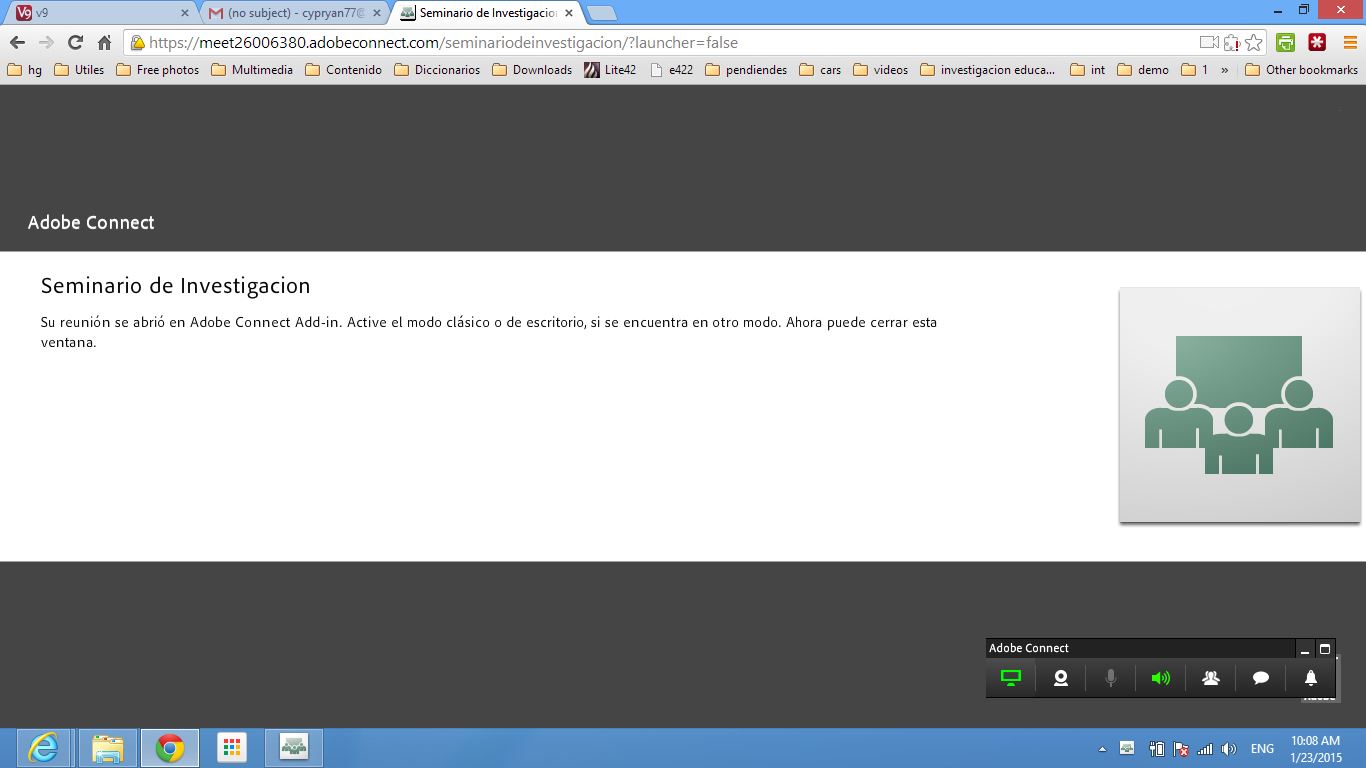The width and height of the screenshot is (1366, 768).
Task: Click the Chrome back arrow
Action: click(17, 42)
